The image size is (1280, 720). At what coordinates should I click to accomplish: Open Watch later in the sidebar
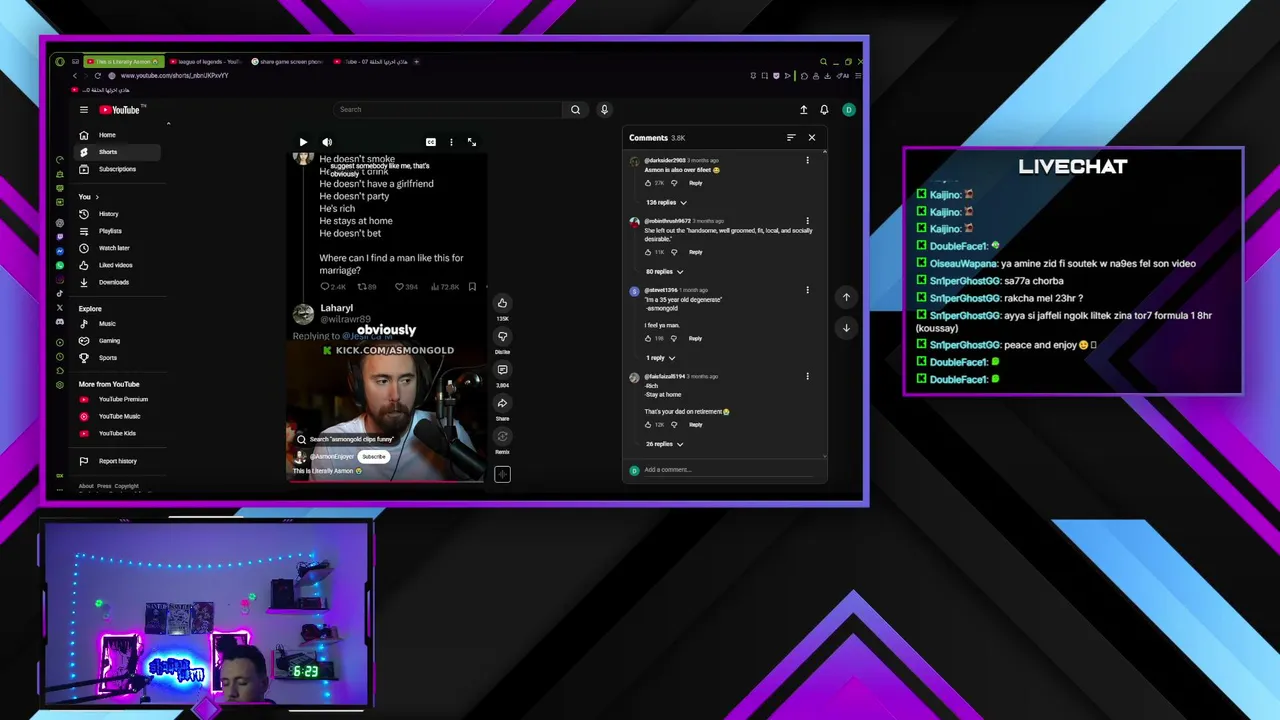click(x=118, y=248)
